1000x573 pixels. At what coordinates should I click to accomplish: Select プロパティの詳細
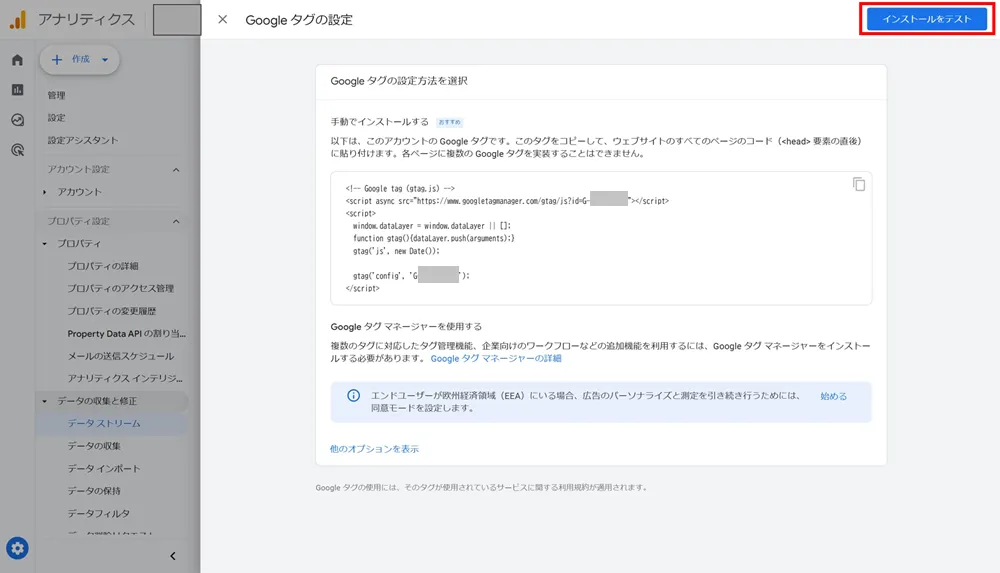[103, 266]
